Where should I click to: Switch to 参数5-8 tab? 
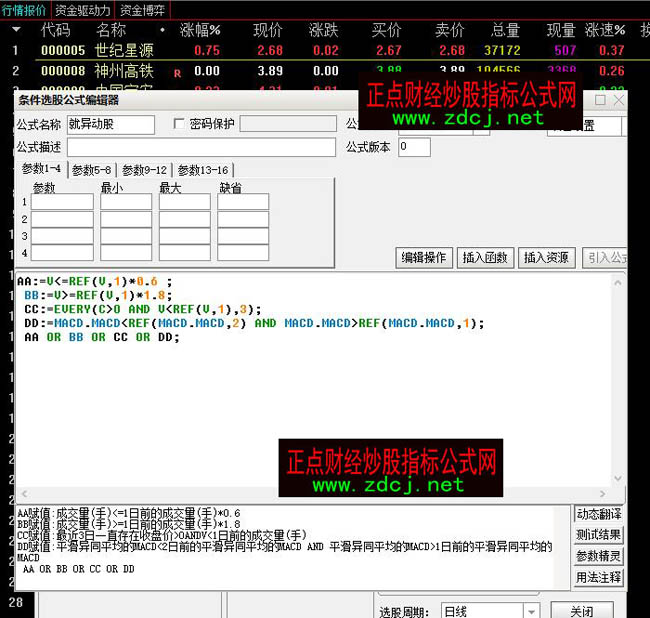pos(92,170)
